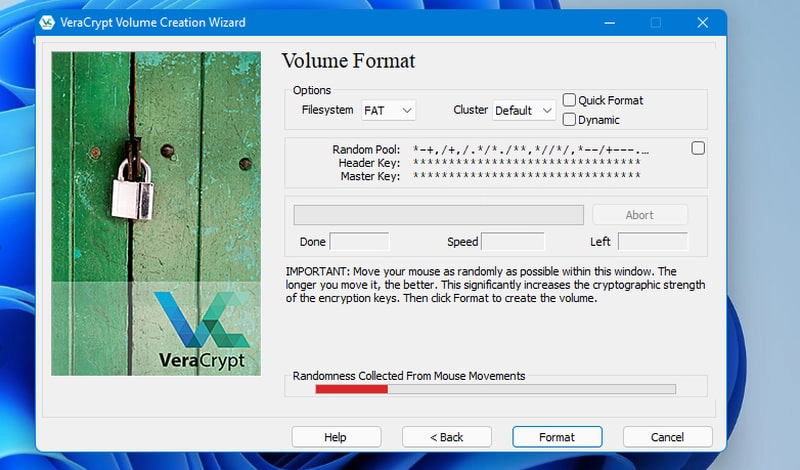Viewport: 800px width, 470px height.
Task: Open Help for the wizard
Action: point(336,437)
